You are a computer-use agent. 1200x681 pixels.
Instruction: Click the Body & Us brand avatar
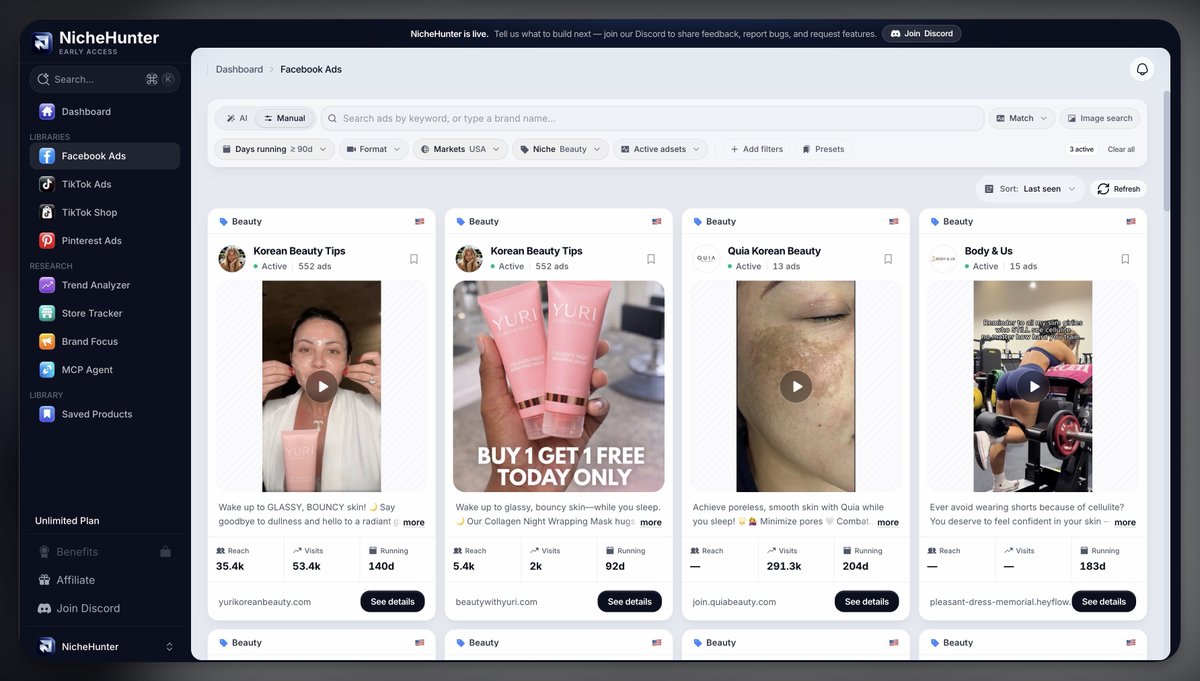[943, 259]
